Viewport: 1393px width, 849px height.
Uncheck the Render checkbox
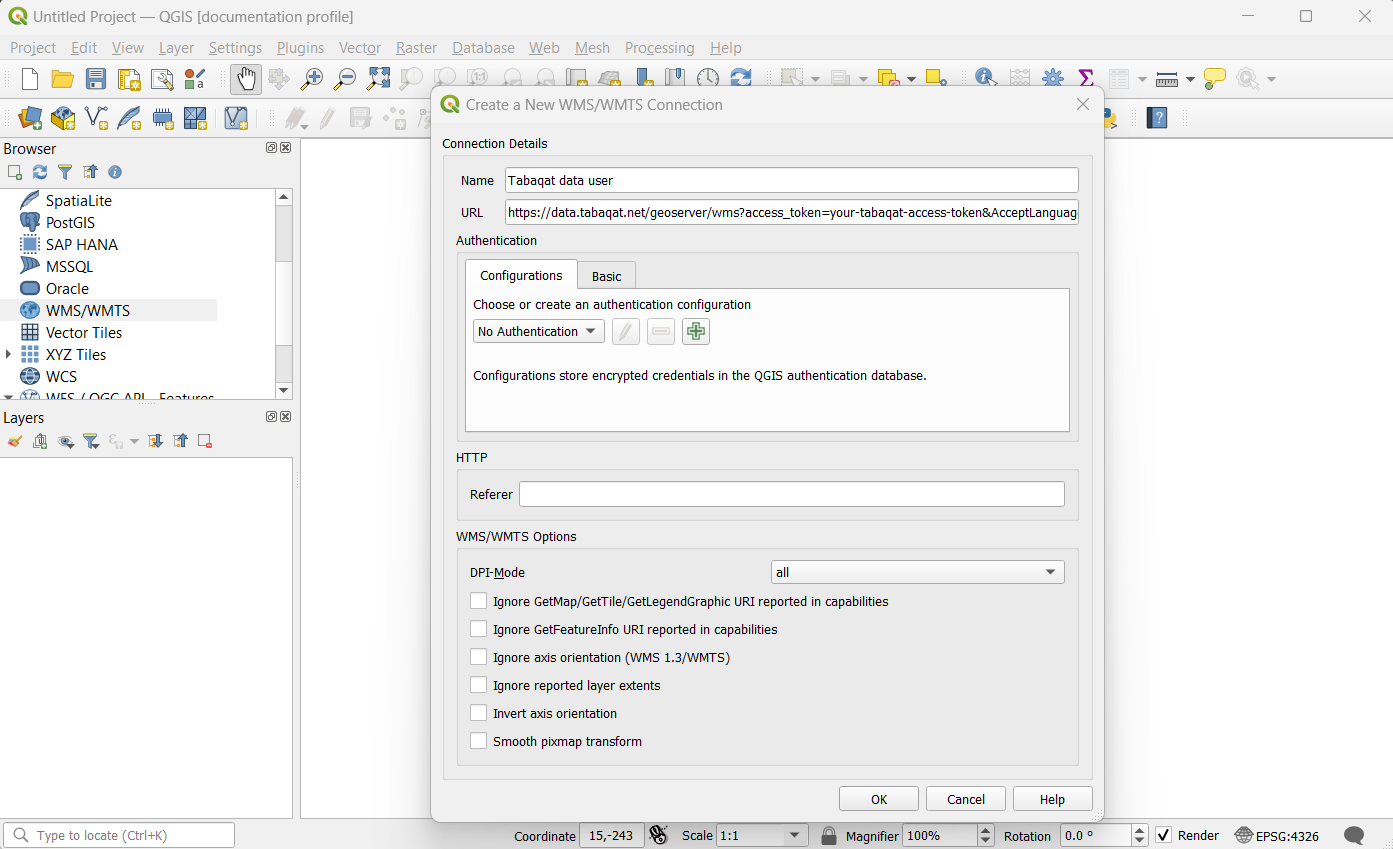[x=1165, y=835]
